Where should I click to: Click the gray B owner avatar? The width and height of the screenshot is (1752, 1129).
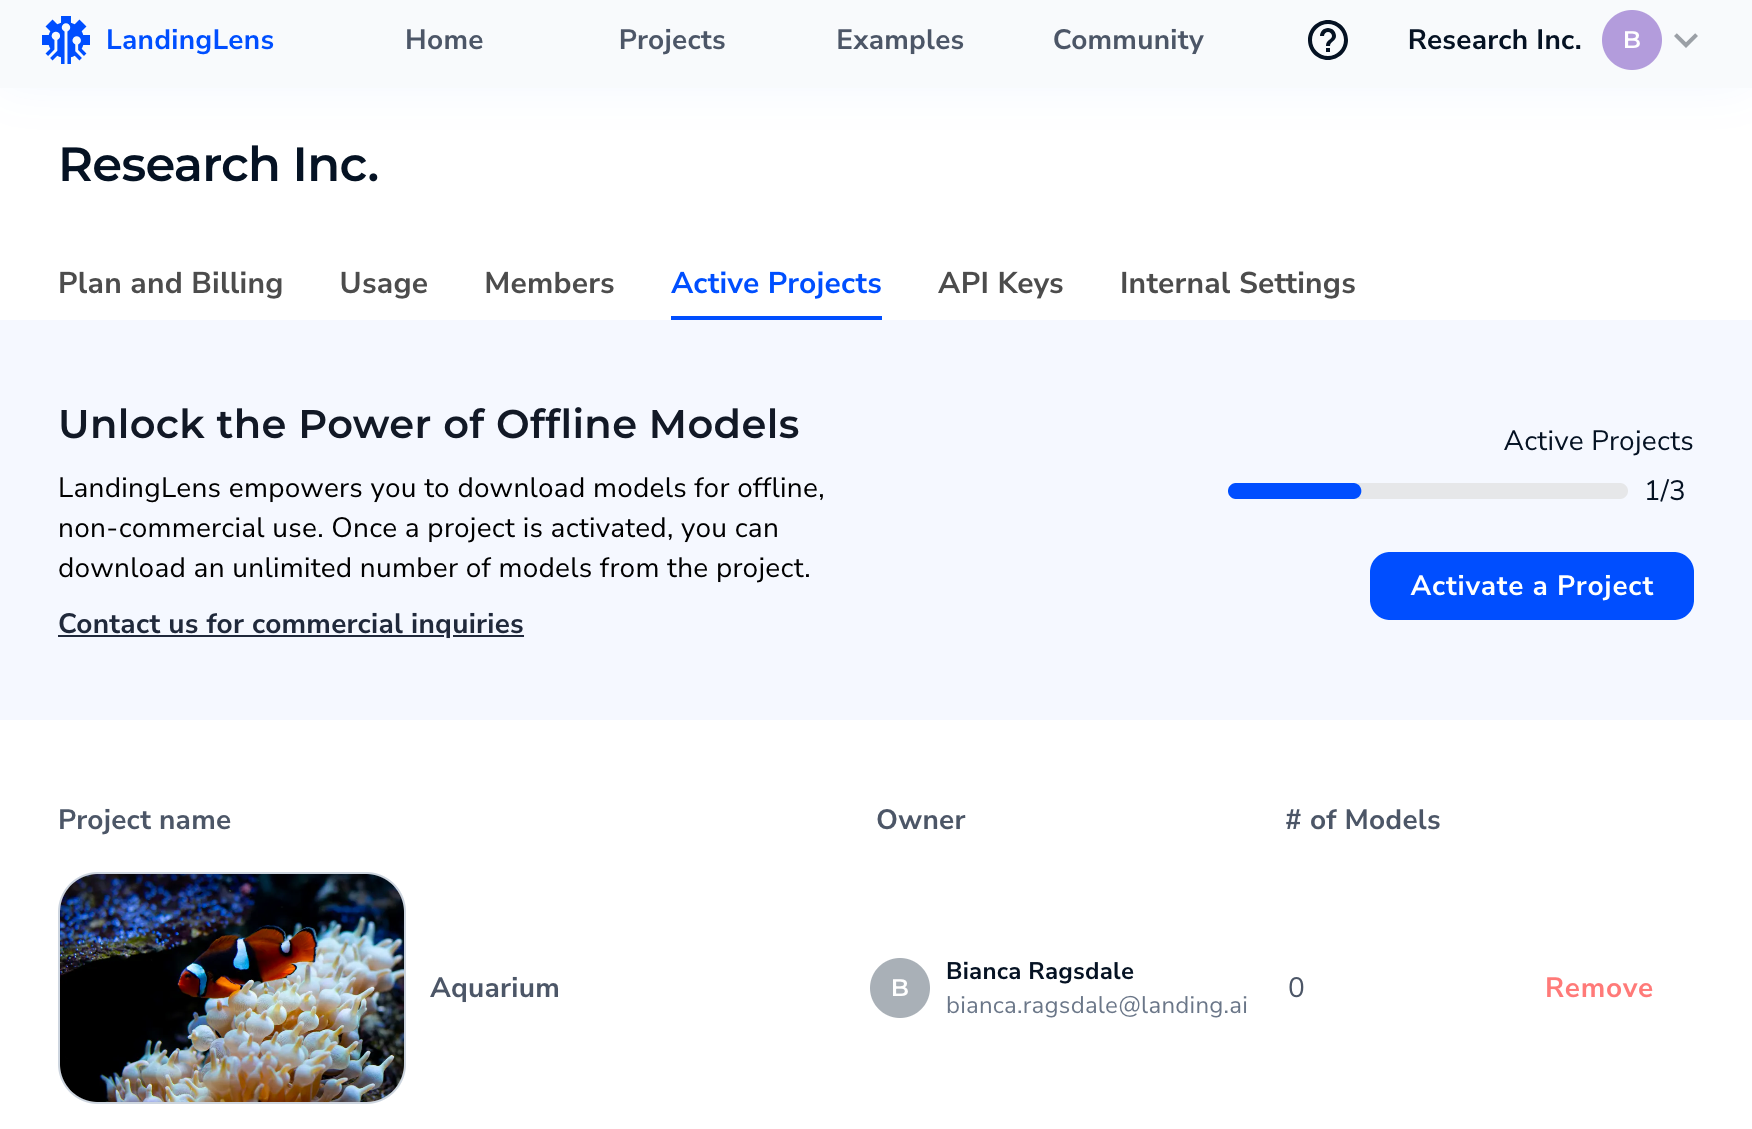click(899, 988)
